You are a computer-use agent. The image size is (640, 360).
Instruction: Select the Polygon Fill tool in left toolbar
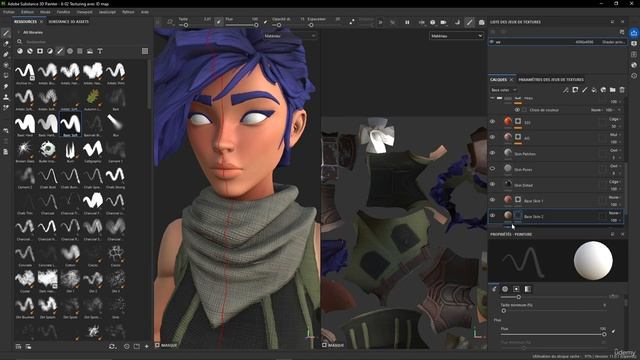(x=6, y=64)
